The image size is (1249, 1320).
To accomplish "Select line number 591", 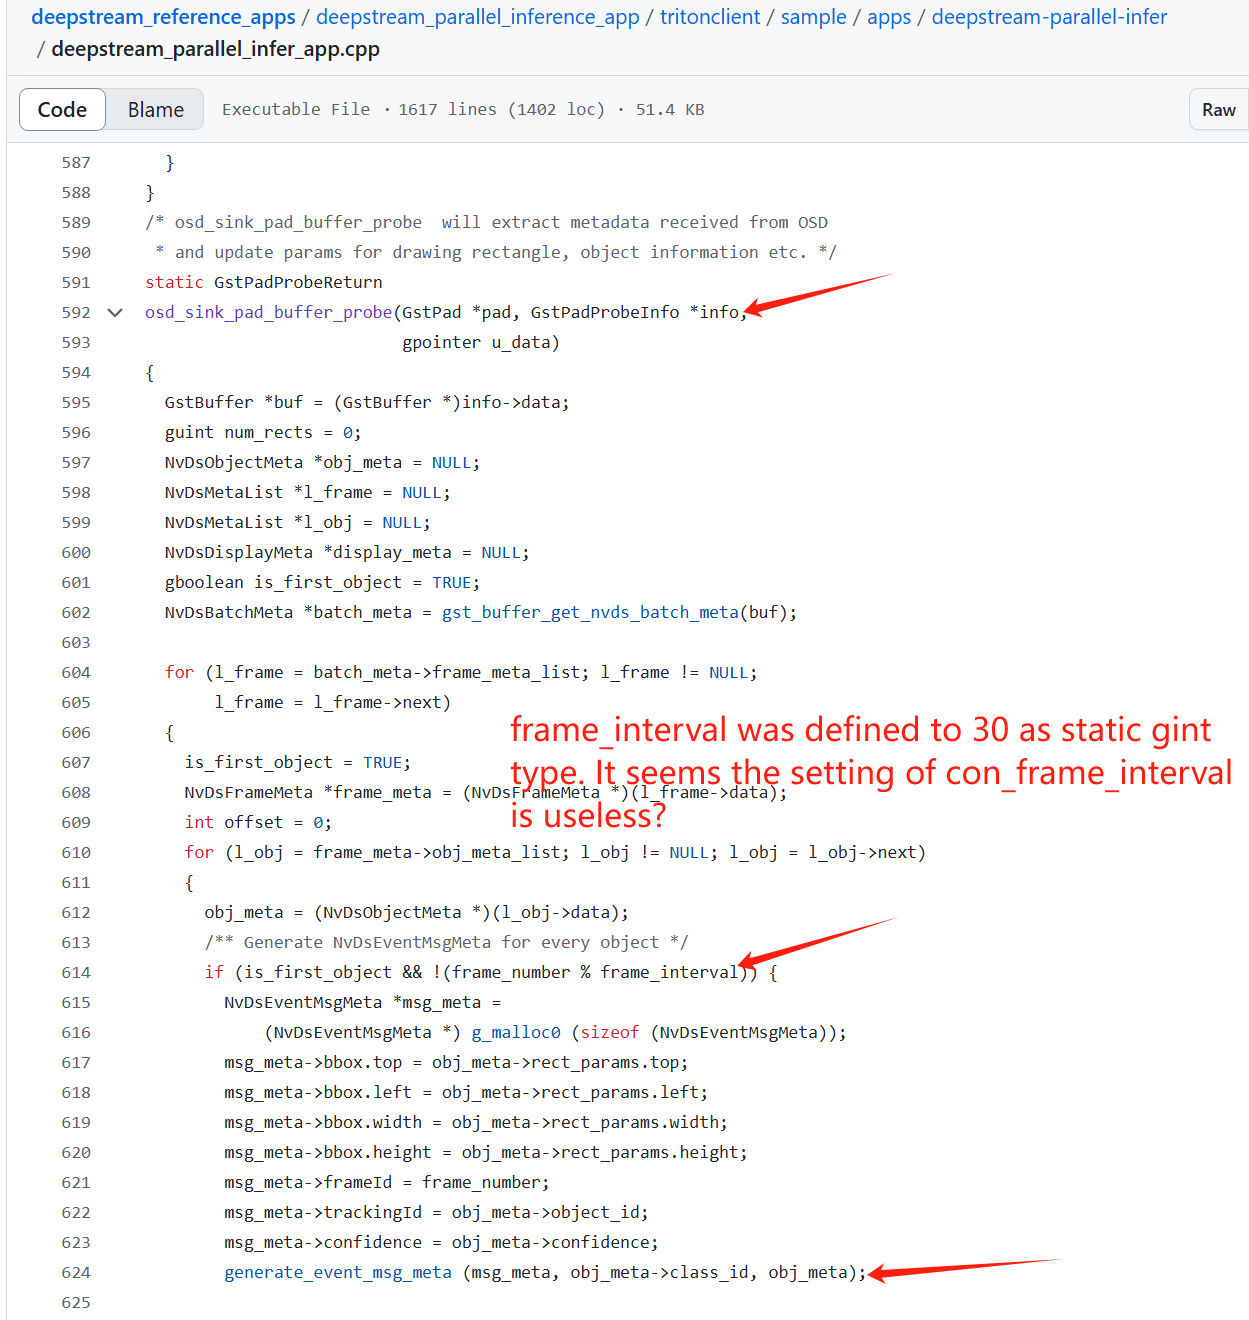I will point(76,283).
